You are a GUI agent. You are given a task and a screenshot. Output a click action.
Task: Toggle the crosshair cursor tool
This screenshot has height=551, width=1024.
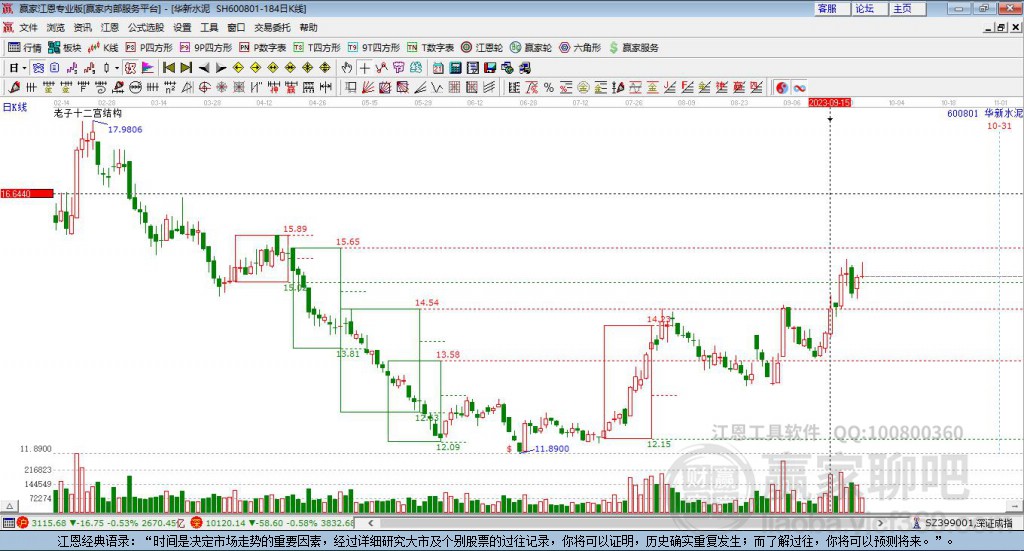point(364,68)
